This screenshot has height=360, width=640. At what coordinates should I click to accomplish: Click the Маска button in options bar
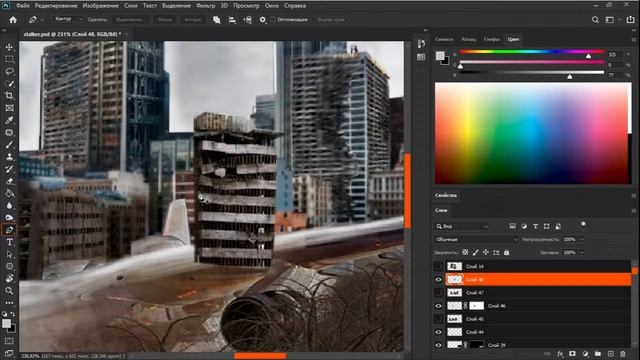(x=165, y=20)
